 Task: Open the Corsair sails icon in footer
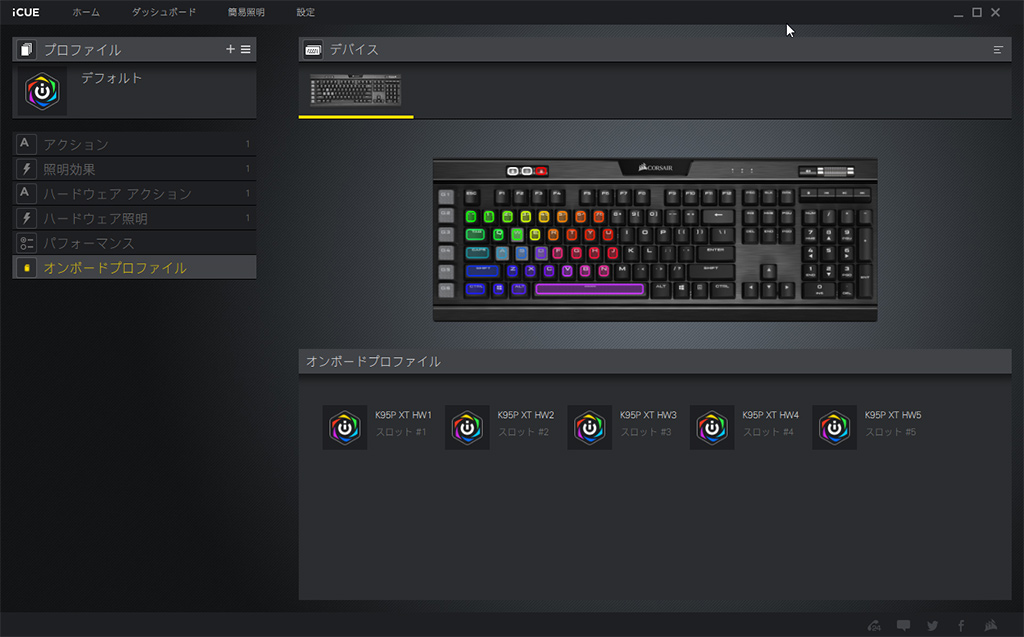pyautogui.click(x=991, y=625)
